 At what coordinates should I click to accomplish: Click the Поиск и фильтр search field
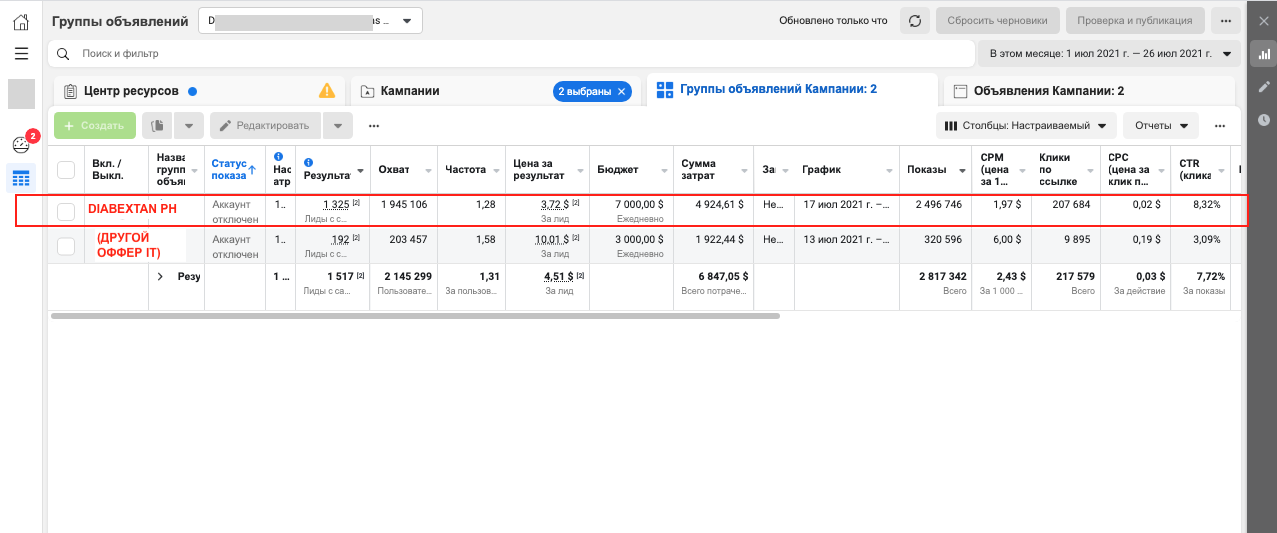point(510,53)
